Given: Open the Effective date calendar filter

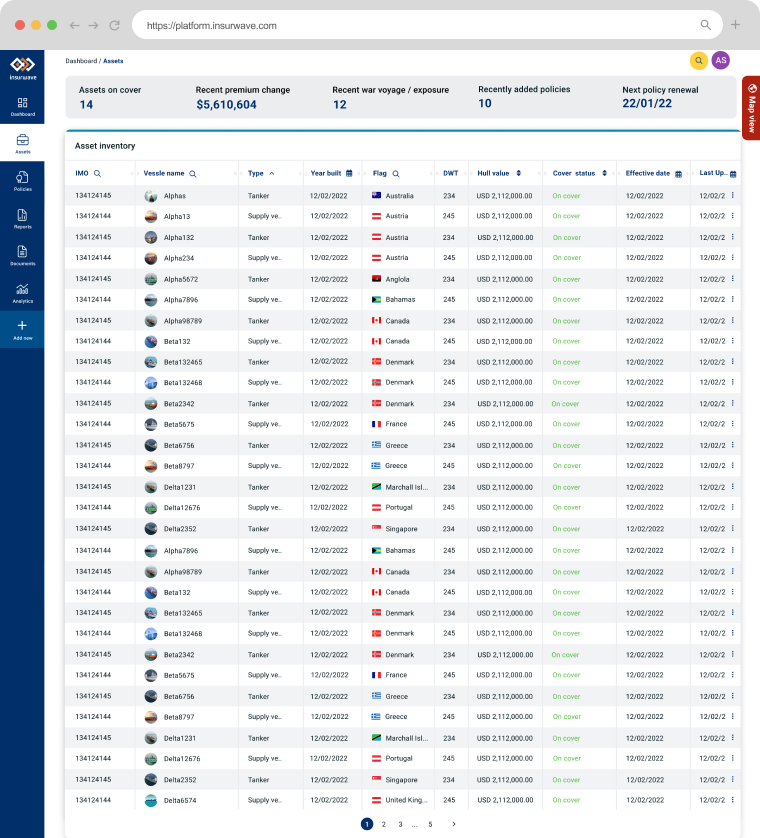Looking at the screenshot, I should (x=679, y=174).
